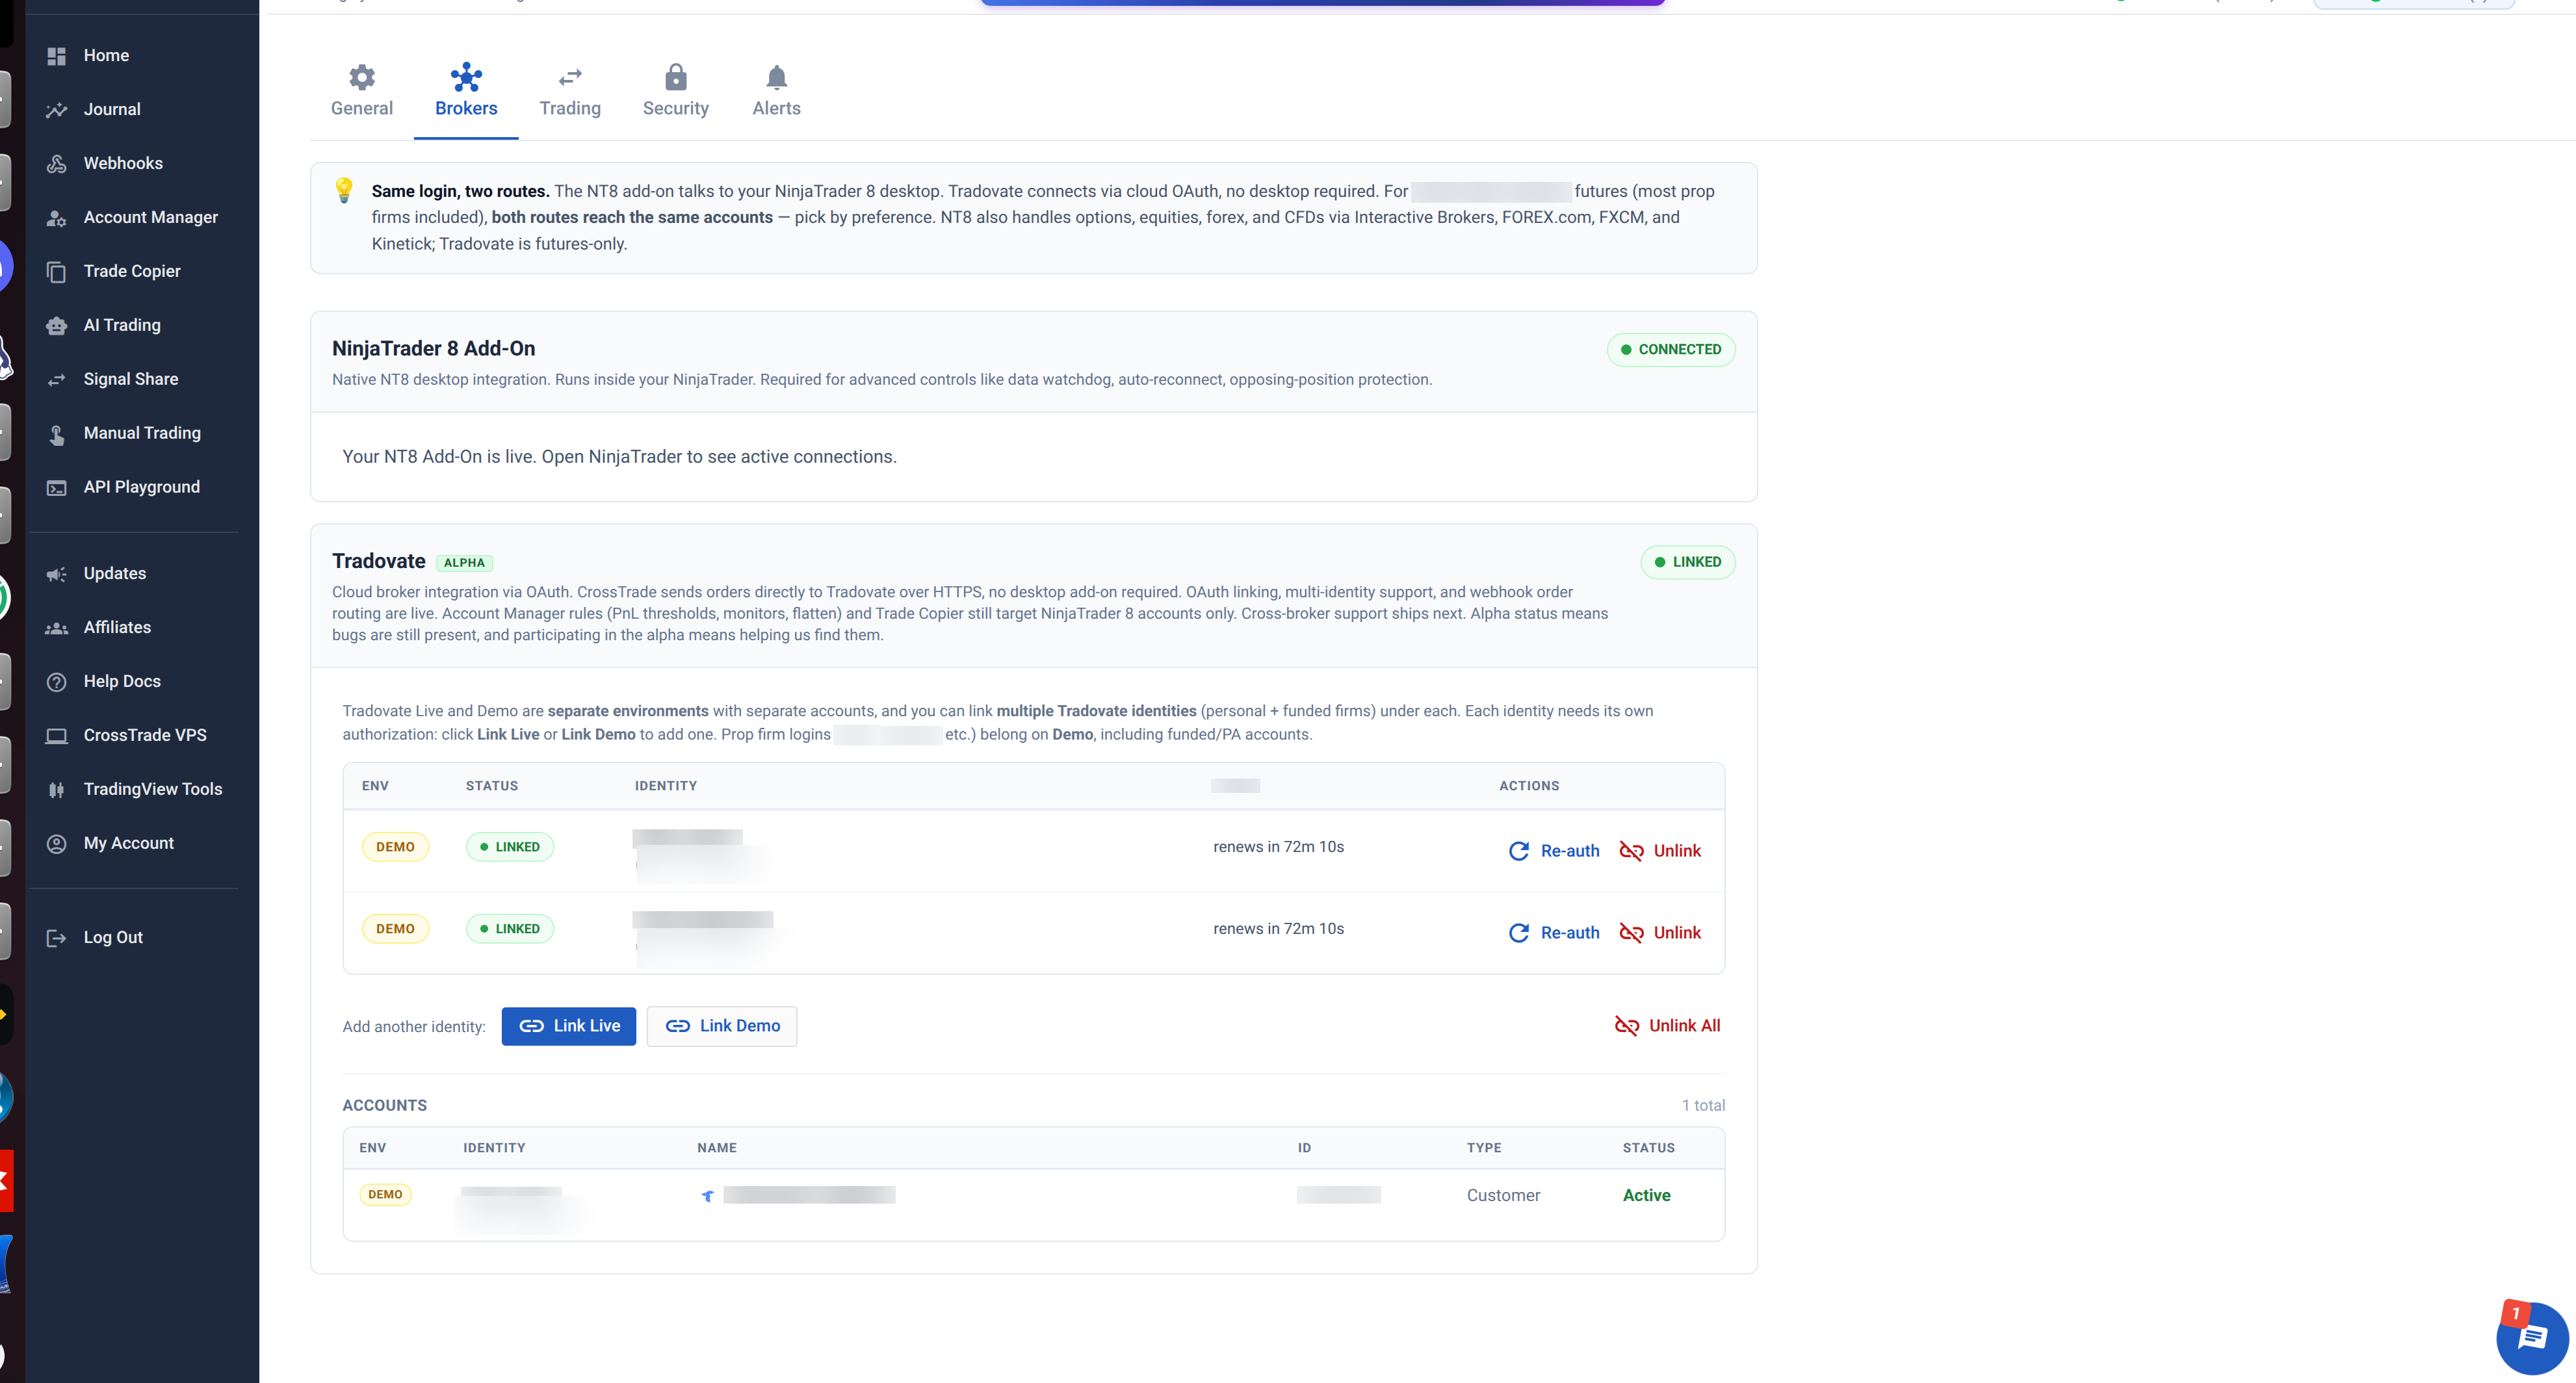Re-auth the first DEMO identity
Screen dimensions: 2576x1383
pyautogui.click(x=1554, y=851)
